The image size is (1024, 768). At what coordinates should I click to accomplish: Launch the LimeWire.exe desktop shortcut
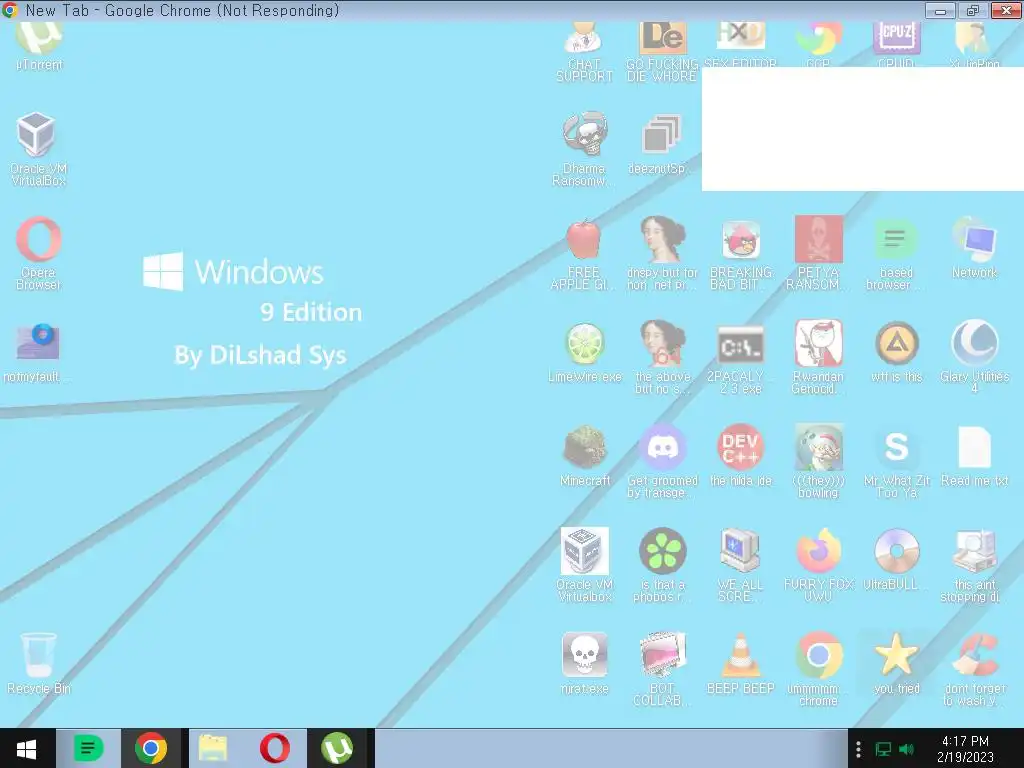(584, 353)
